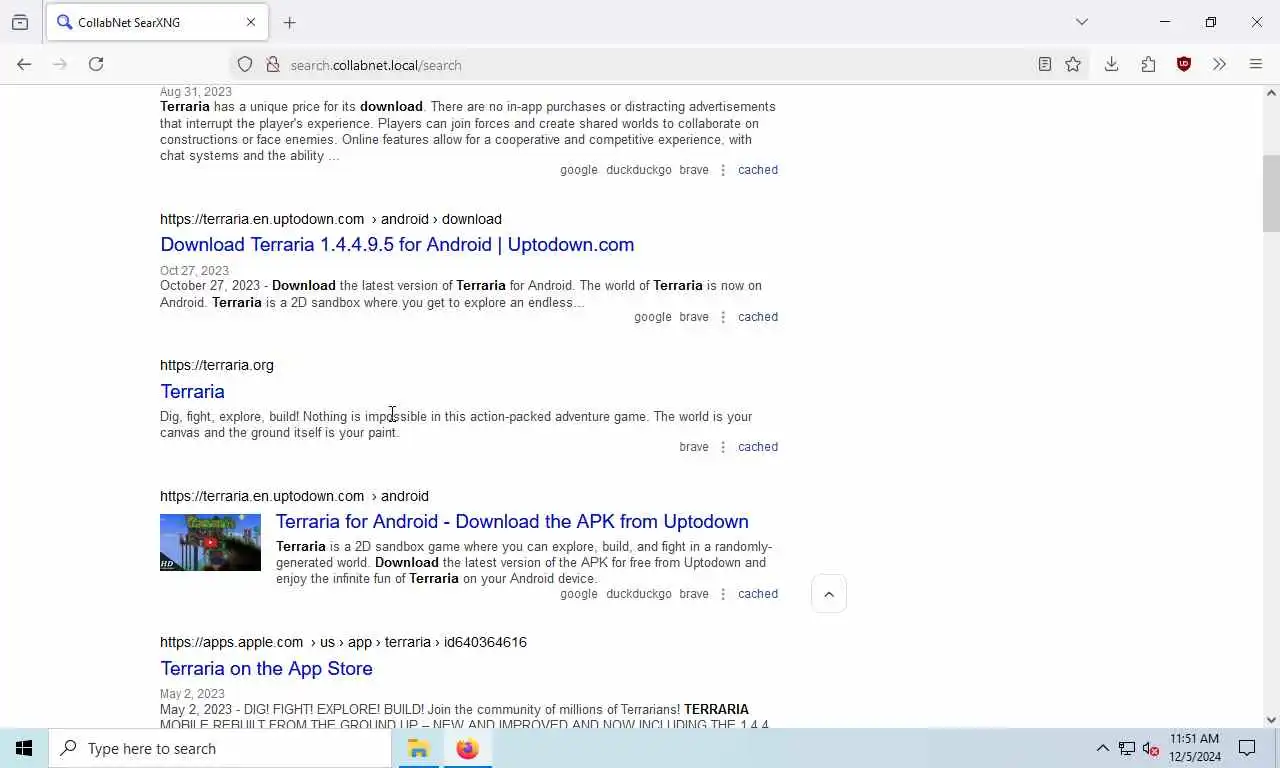Open tracking protection shield icon
Image resolution: width=1280 pixels, height=768 pixels.
pyautogui.click(x=245, y=65)
